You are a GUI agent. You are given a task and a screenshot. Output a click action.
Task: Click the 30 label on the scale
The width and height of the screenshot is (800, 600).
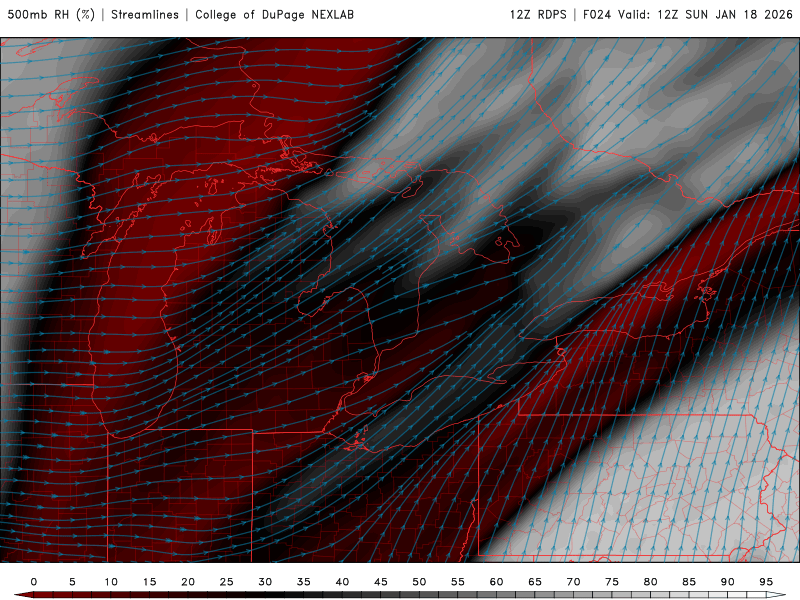pyautogui.click(x=265, y=582)
